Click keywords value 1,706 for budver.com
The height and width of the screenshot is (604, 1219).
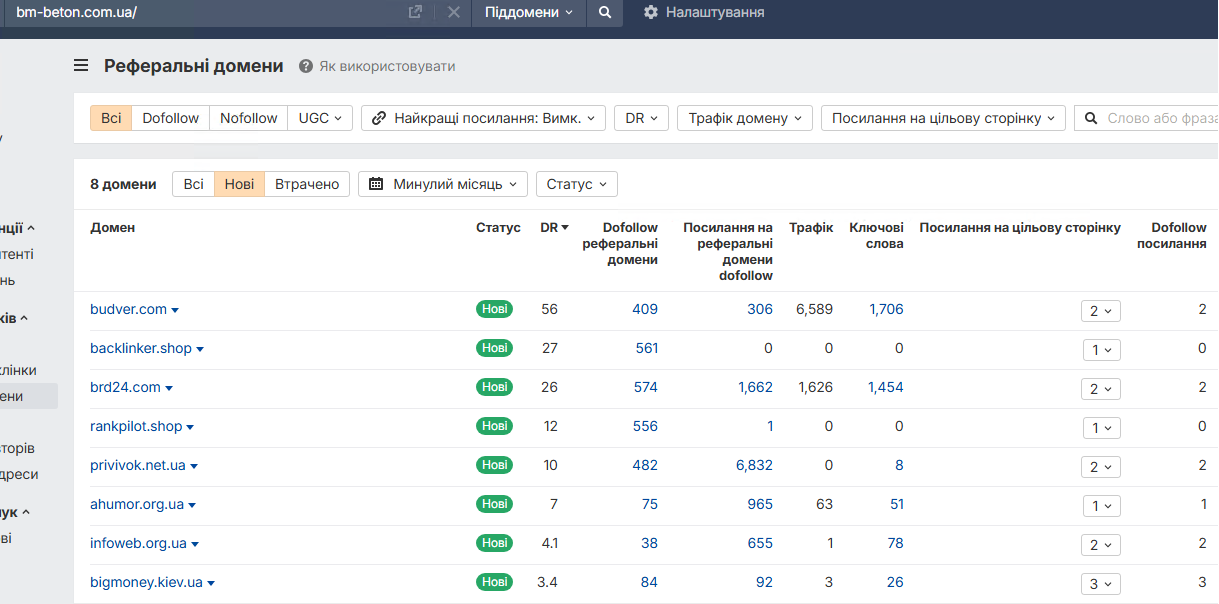886,309
